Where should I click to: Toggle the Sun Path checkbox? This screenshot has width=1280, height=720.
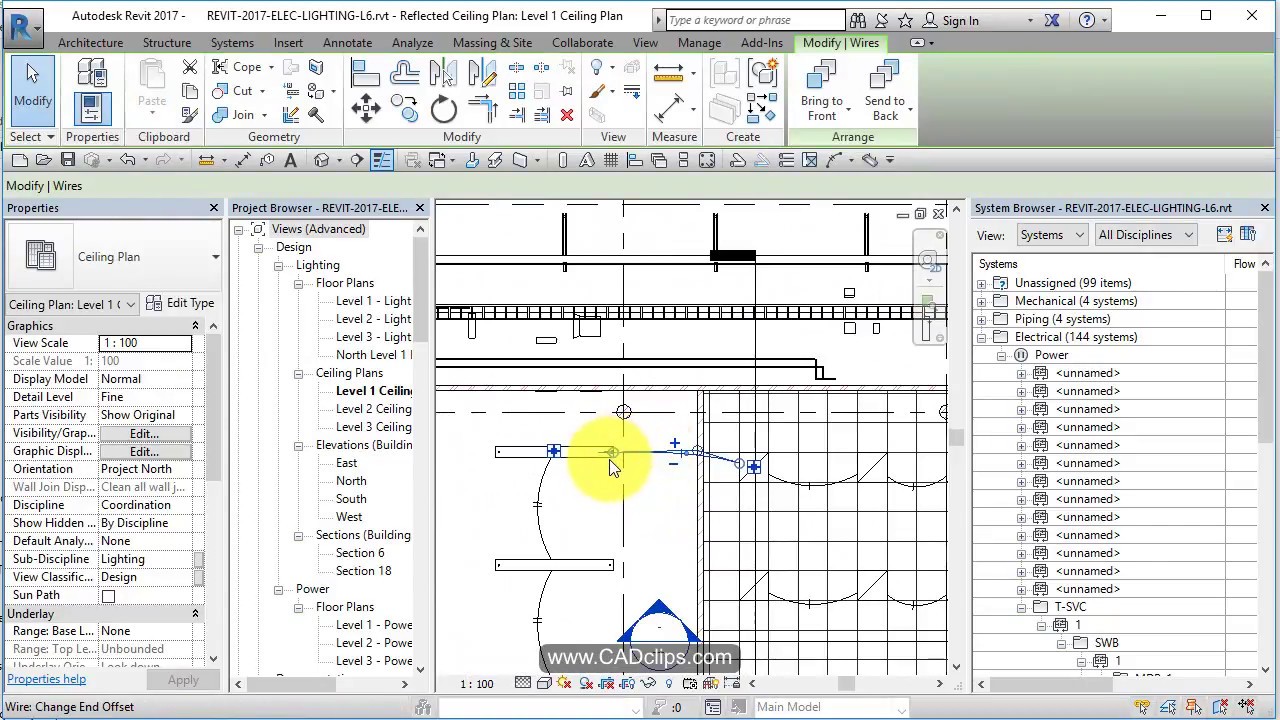(x=108, y=595)
